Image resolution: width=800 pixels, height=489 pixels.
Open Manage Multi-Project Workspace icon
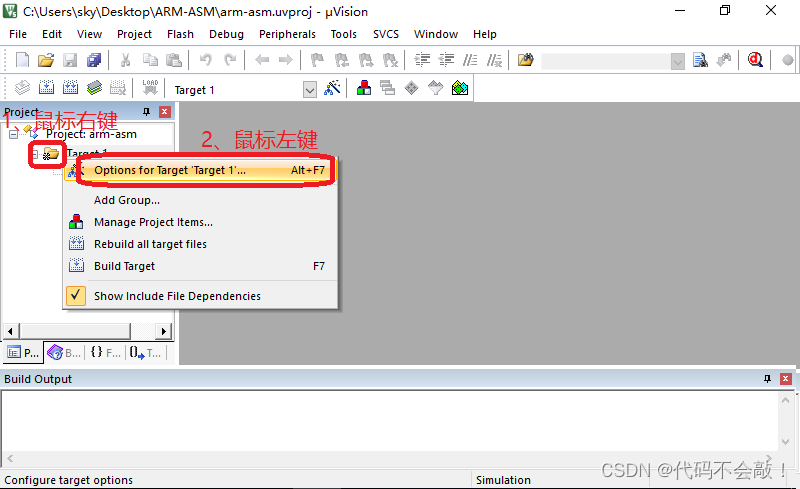coord(387,88)
